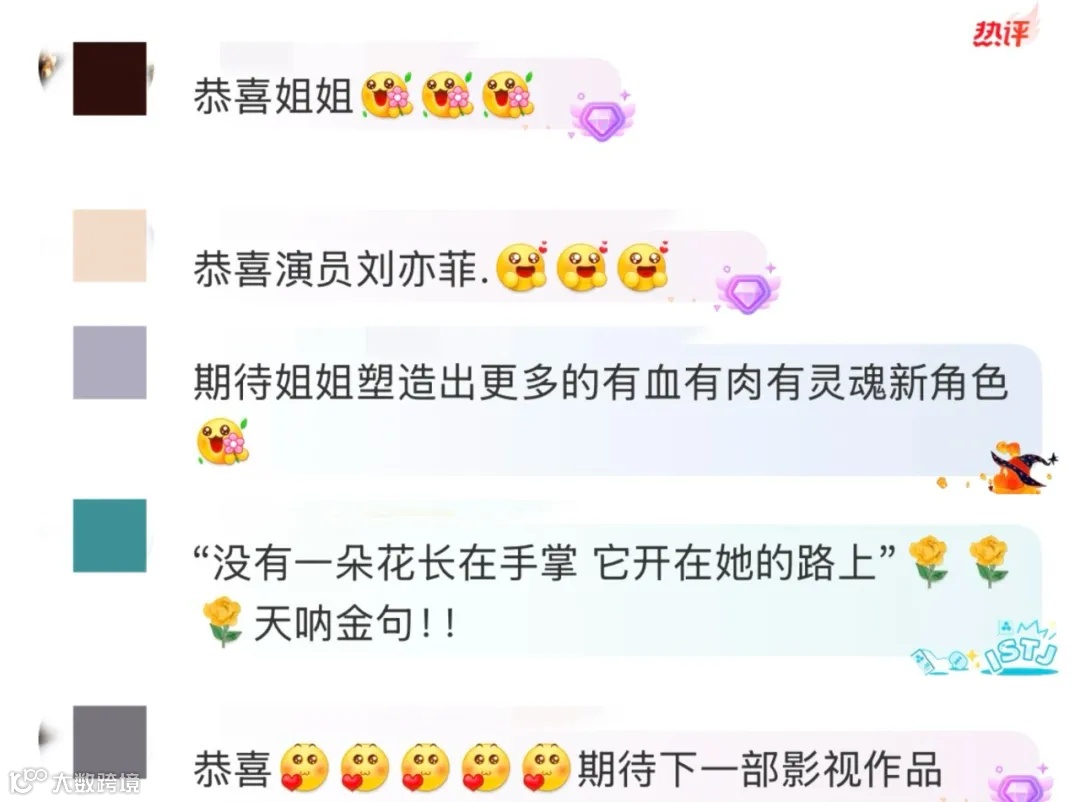Click the 期待下一部影视作品 comment text

point(760,769)
